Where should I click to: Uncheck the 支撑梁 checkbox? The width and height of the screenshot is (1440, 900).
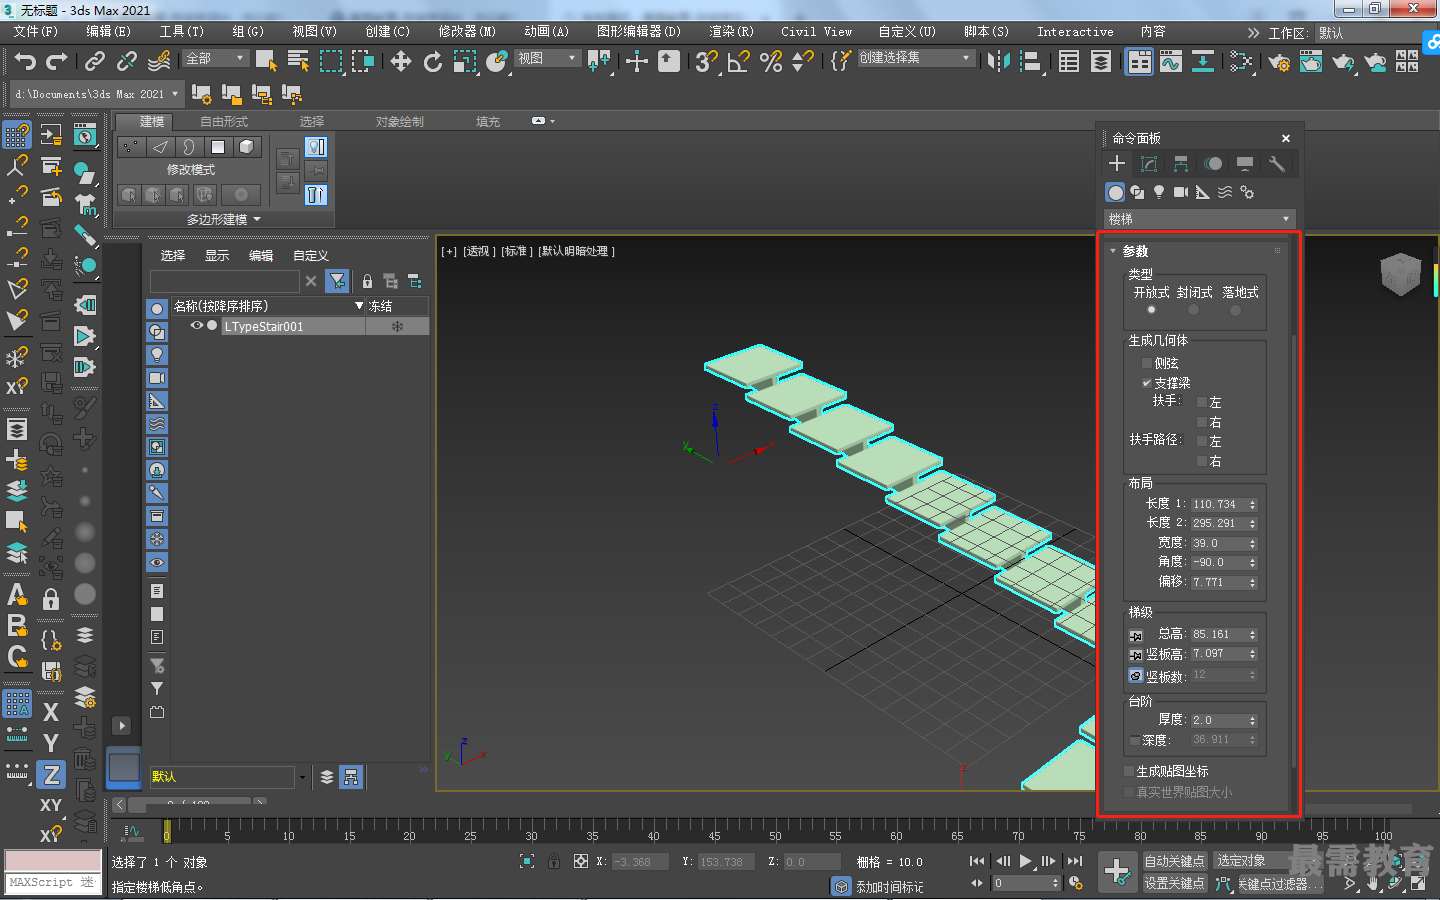pyautogui.click(x=1146, y=383)
